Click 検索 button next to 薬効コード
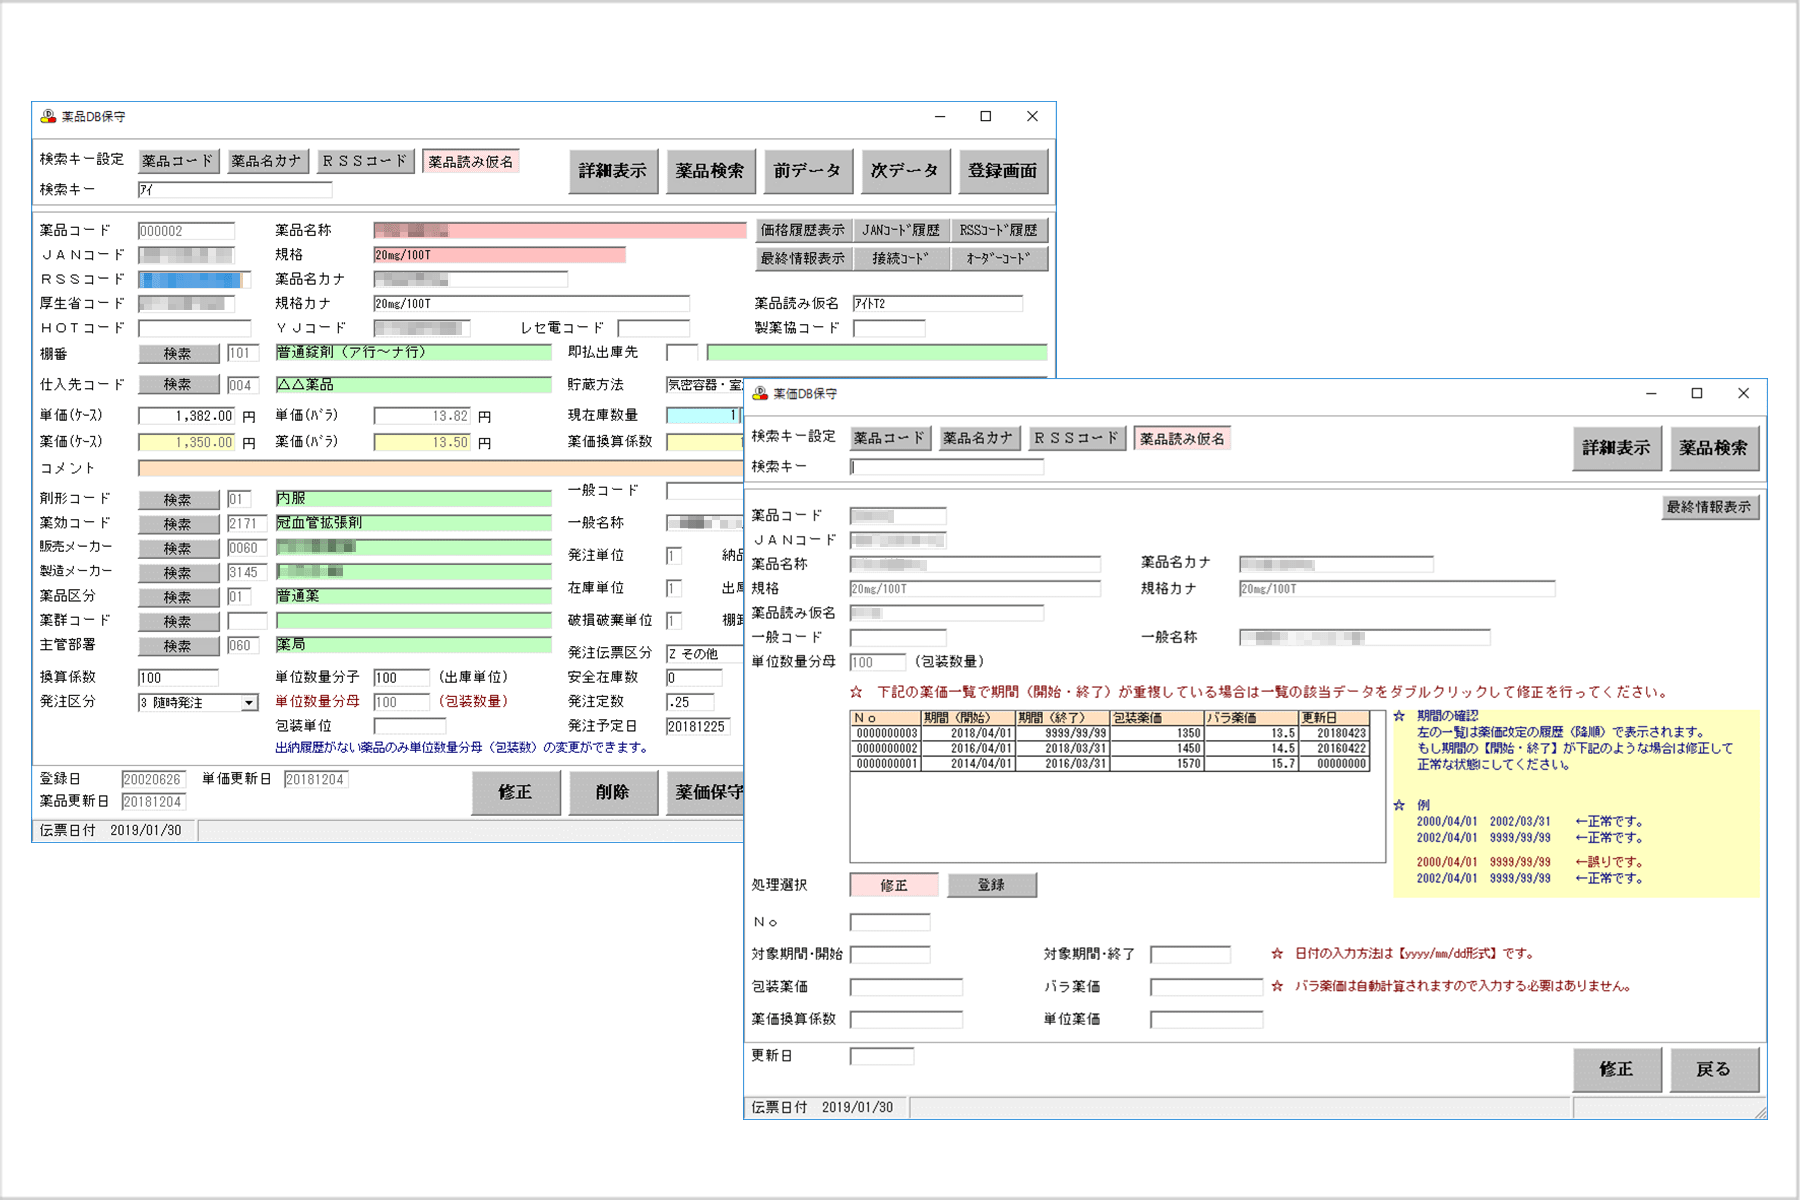 point(178,524)
